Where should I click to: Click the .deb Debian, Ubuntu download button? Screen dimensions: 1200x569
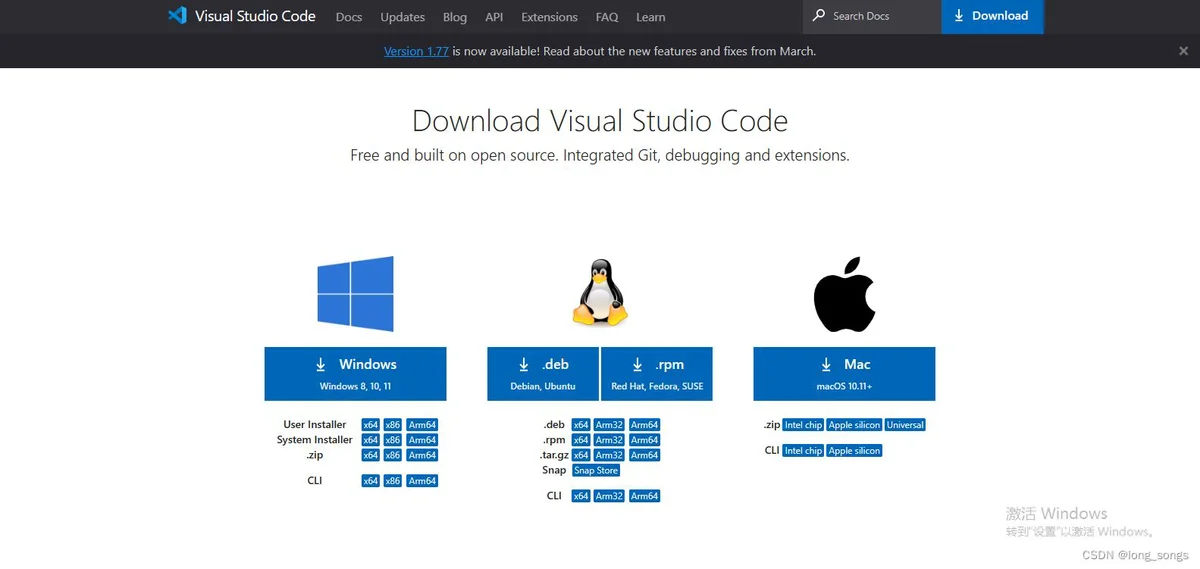tap(543, 374)
